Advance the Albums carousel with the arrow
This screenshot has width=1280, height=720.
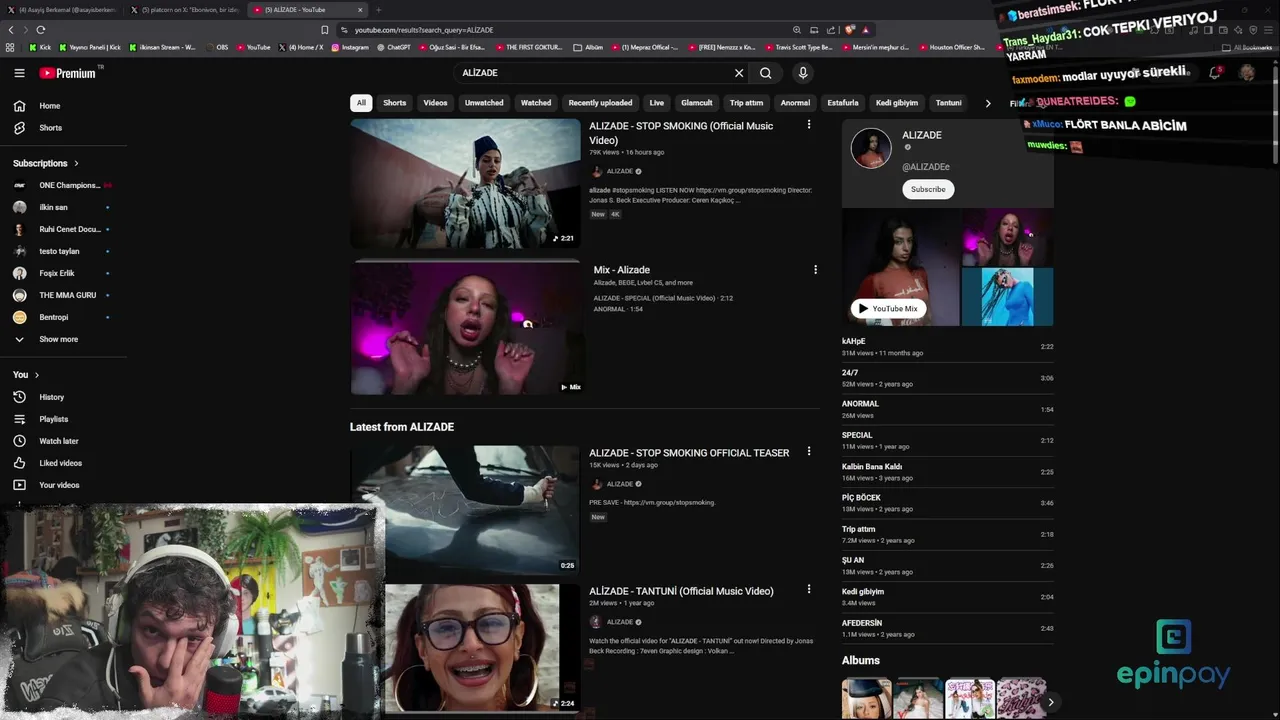coord(1050,702)
